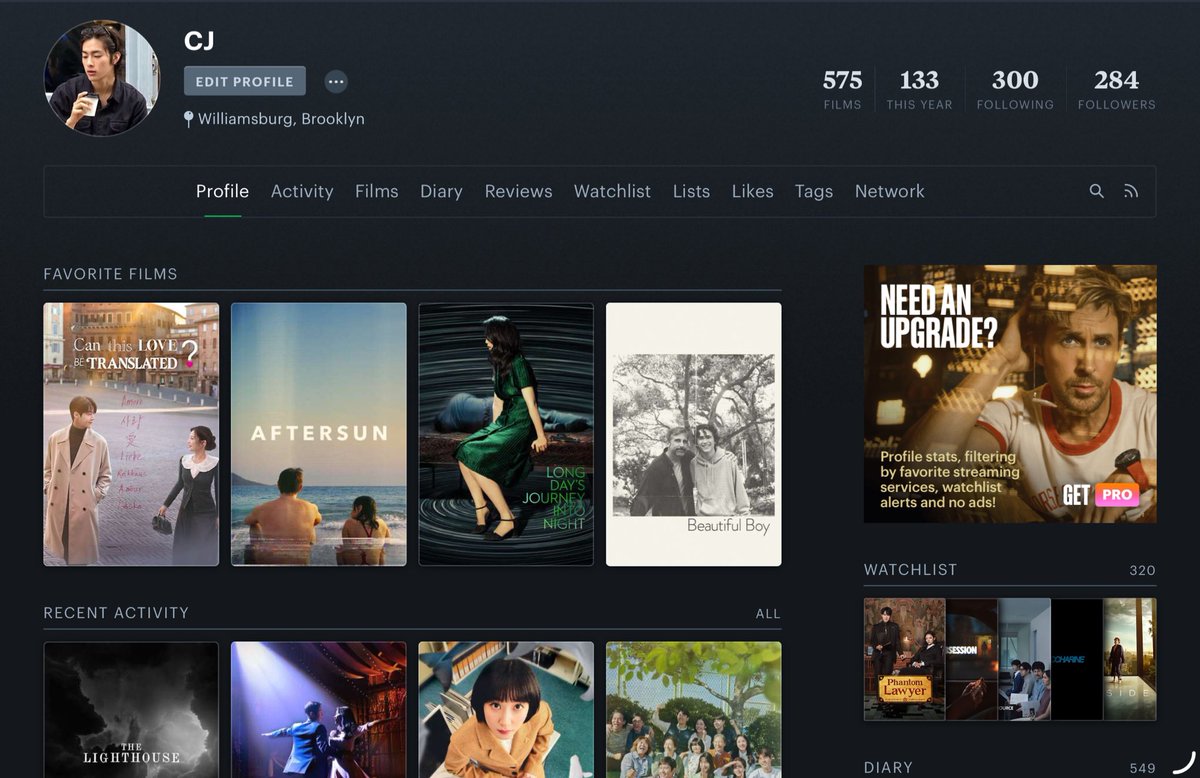Open Can This Love Be Translated poster
The height and width of the screenshot is (778, 1200).
click(x=131, y=434)
